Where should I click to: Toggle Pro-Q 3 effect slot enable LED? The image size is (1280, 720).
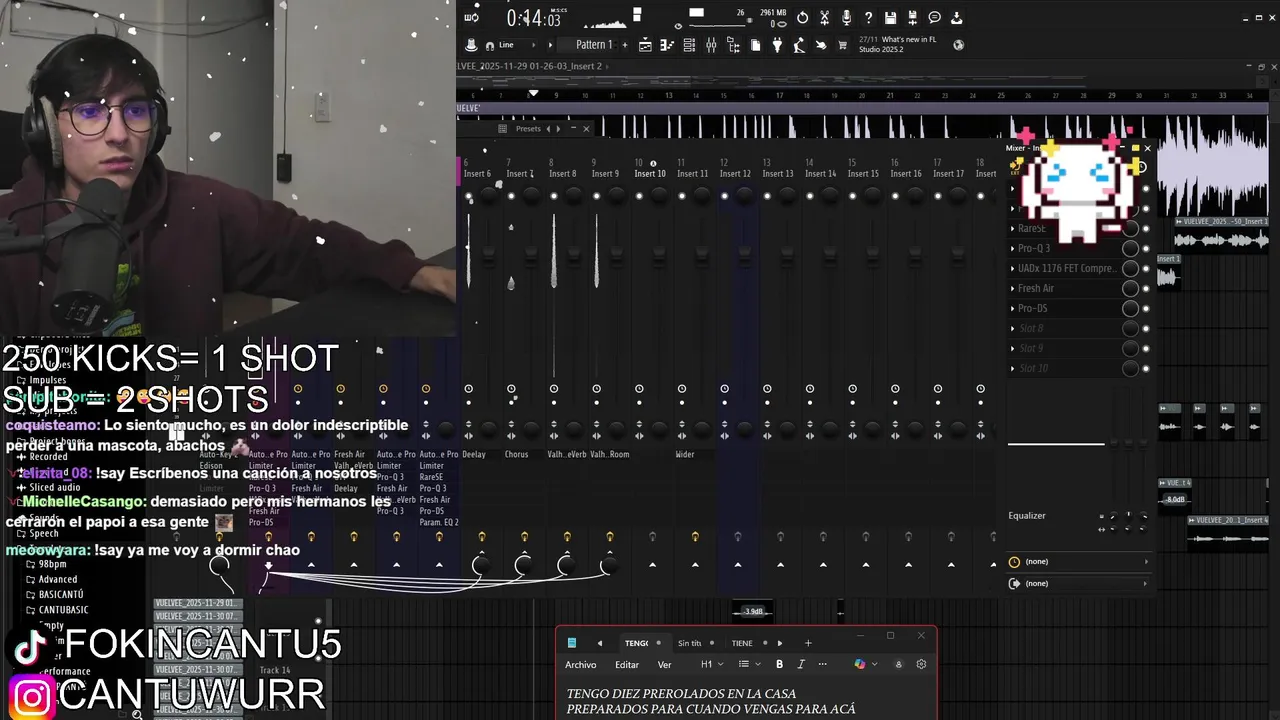coord(1146,248)
